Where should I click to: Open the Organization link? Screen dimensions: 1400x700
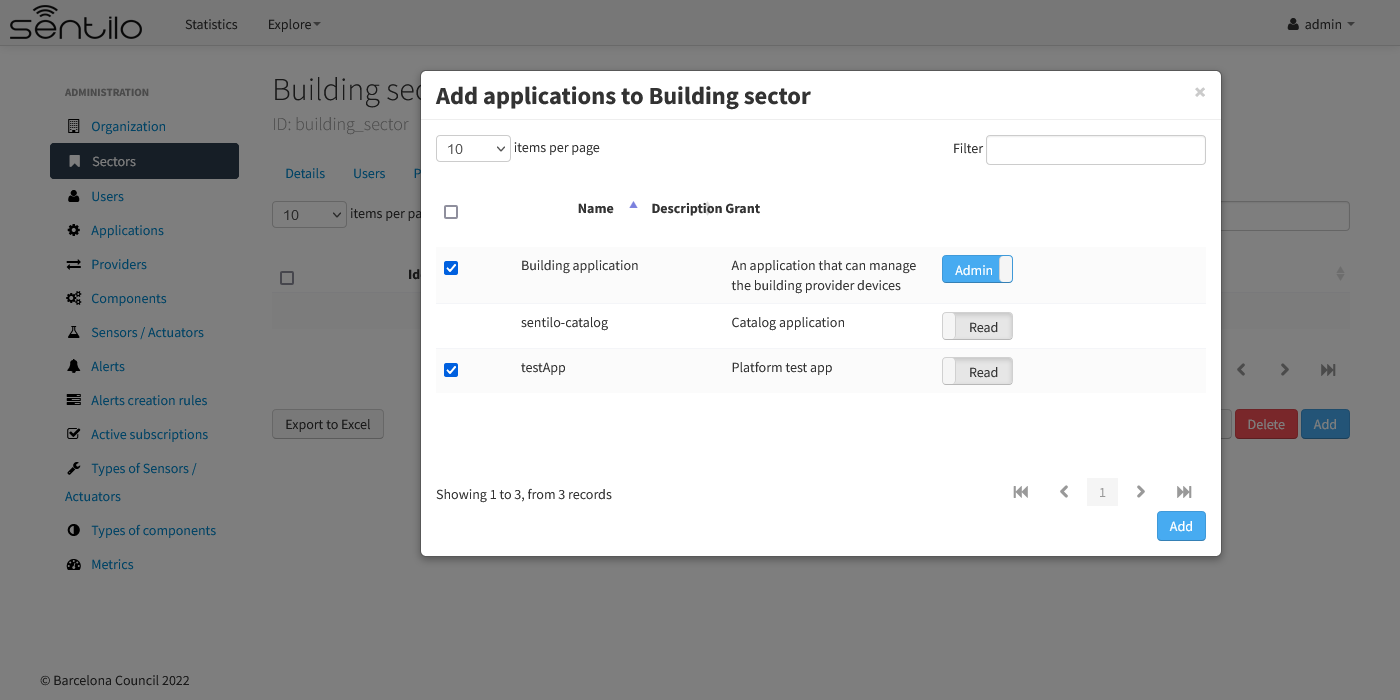(x=128, y=126)
